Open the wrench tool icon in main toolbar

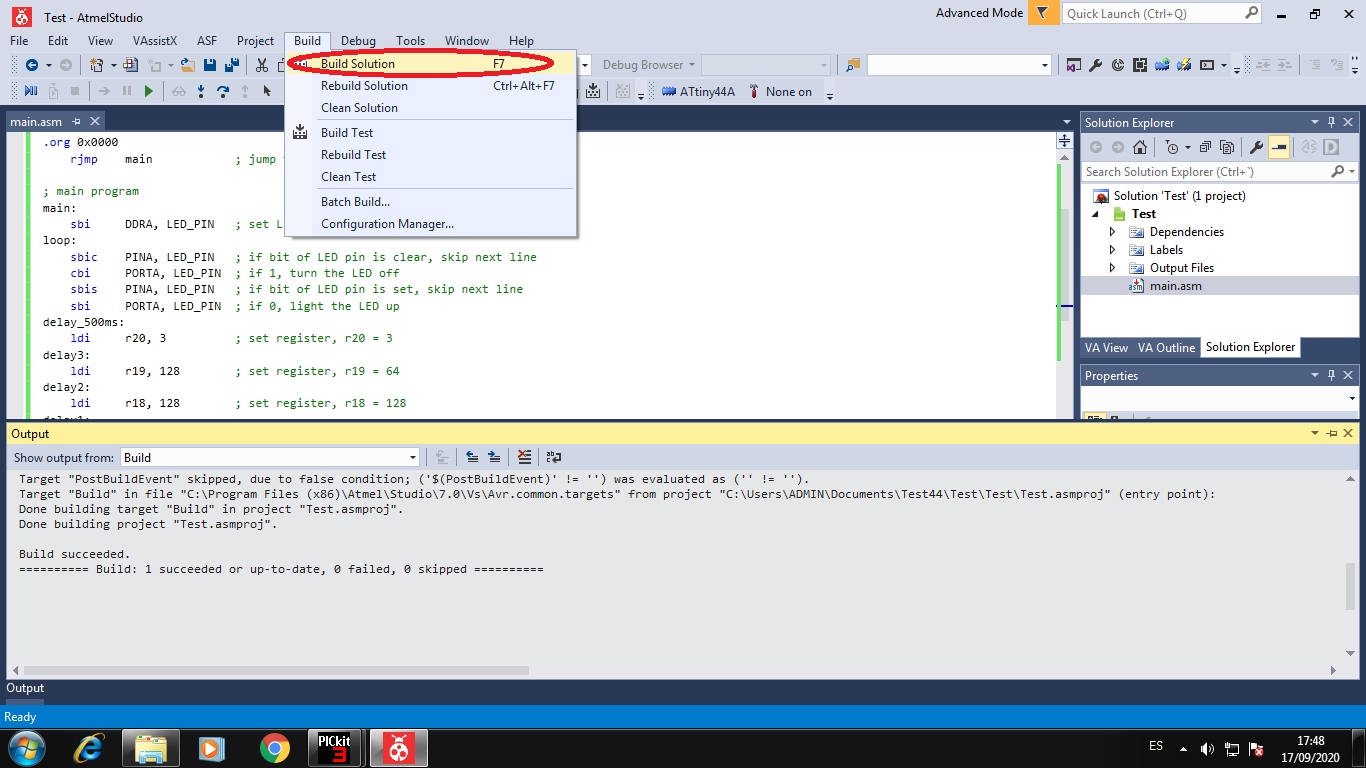click(x=1096, y=65)
